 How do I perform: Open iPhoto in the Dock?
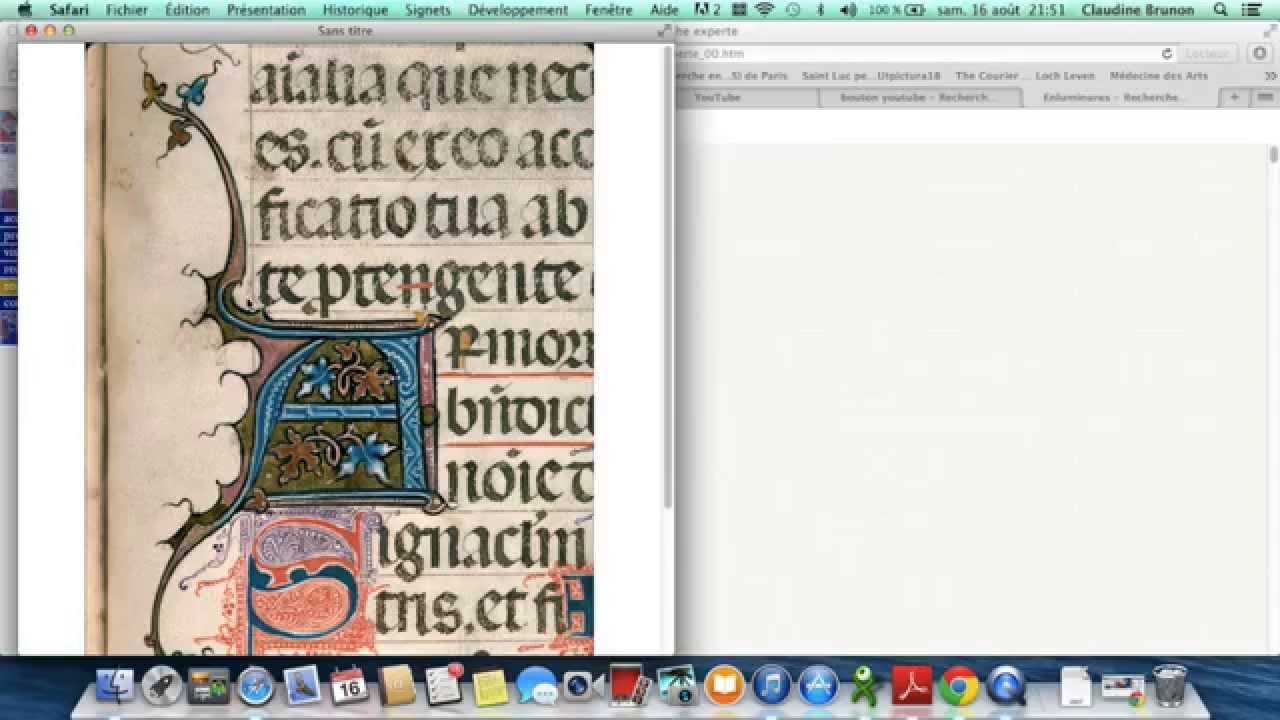pyautogui.click(x=677, y=686)
